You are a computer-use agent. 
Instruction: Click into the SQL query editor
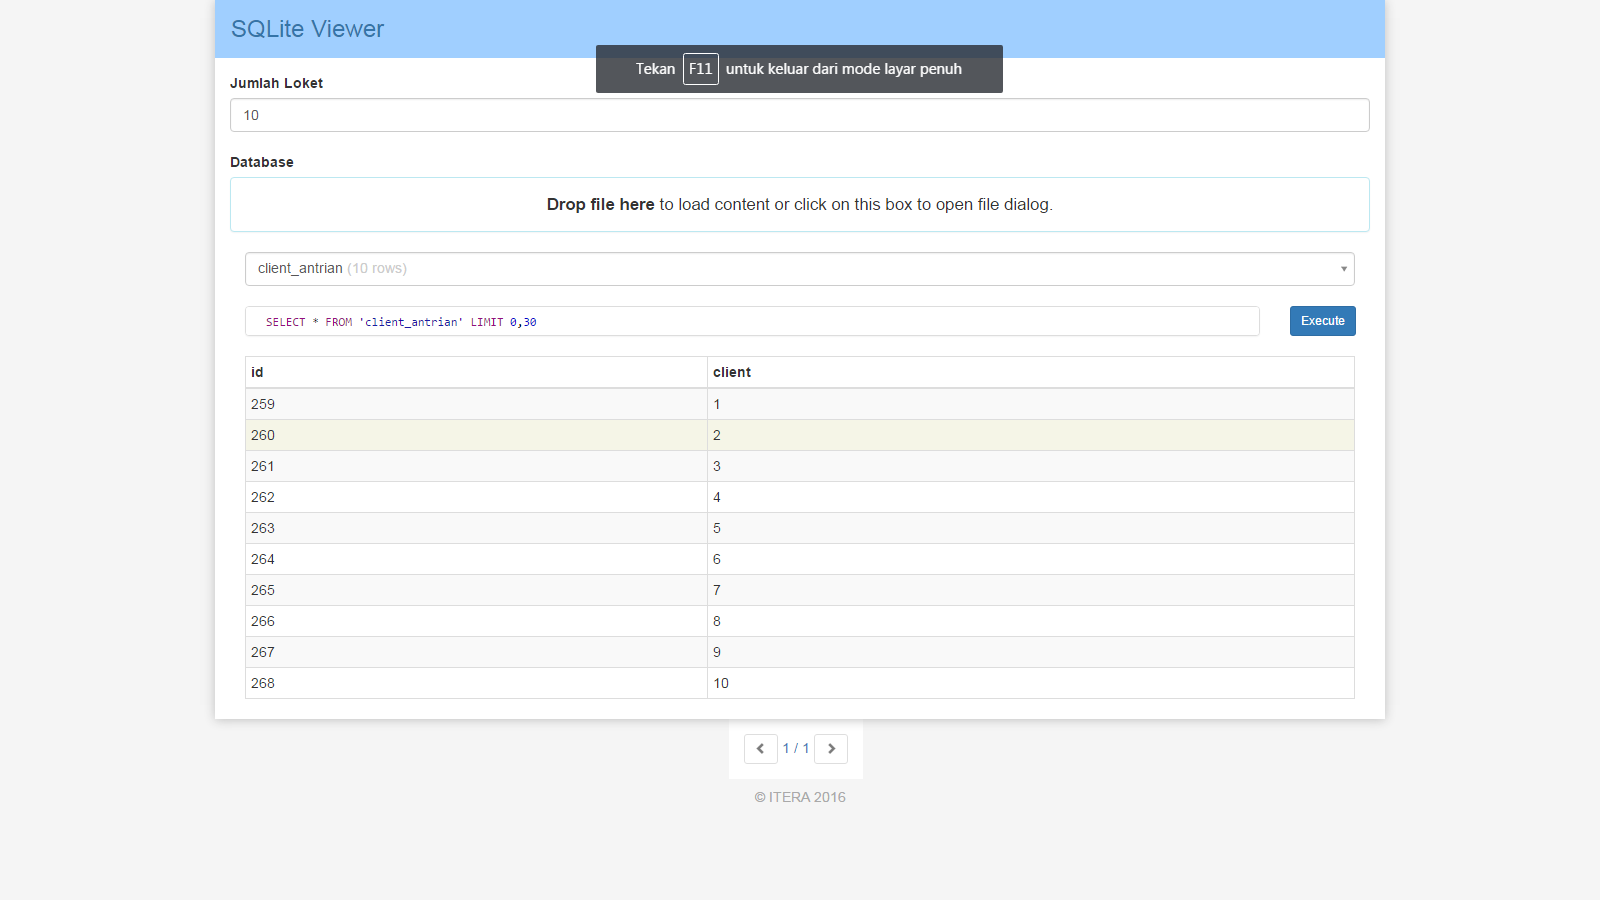pos(752,321)
